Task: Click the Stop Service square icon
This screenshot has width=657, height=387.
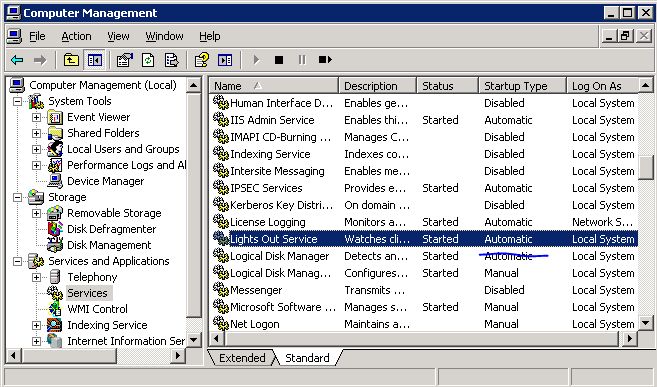Action: [279, 60]
